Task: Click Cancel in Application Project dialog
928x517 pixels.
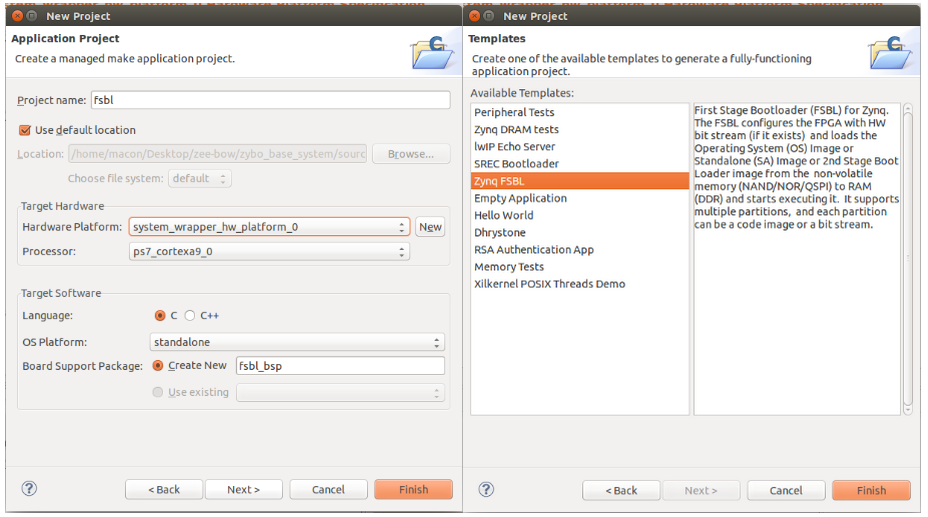Action: point(328,490)
